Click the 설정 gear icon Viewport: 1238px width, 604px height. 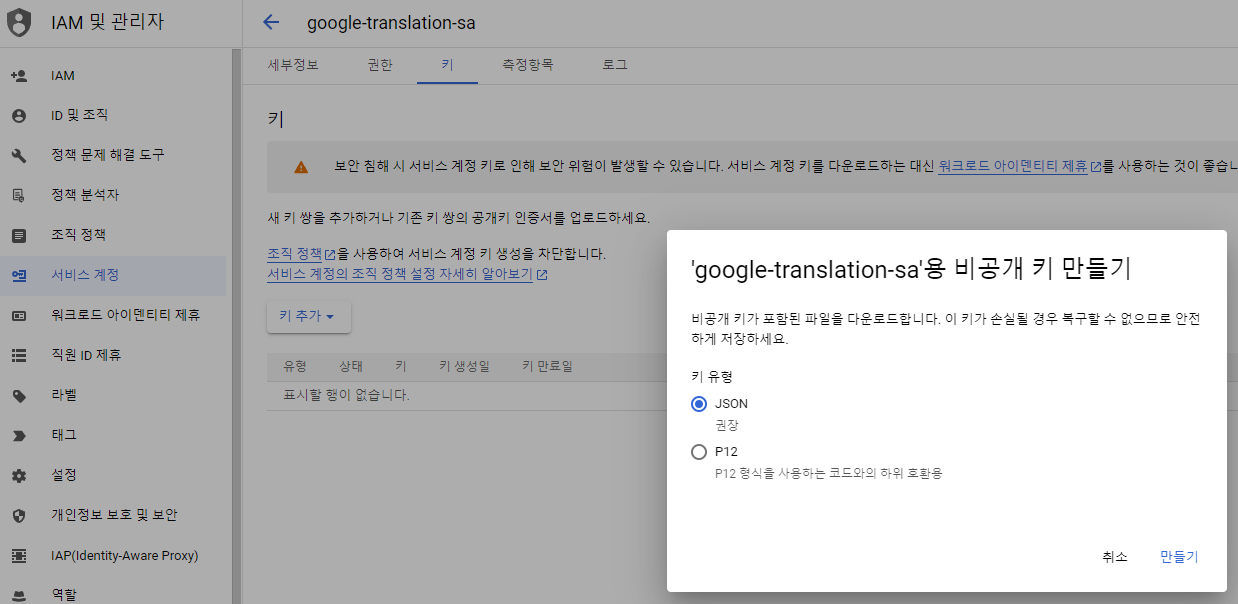click(18, 475)
